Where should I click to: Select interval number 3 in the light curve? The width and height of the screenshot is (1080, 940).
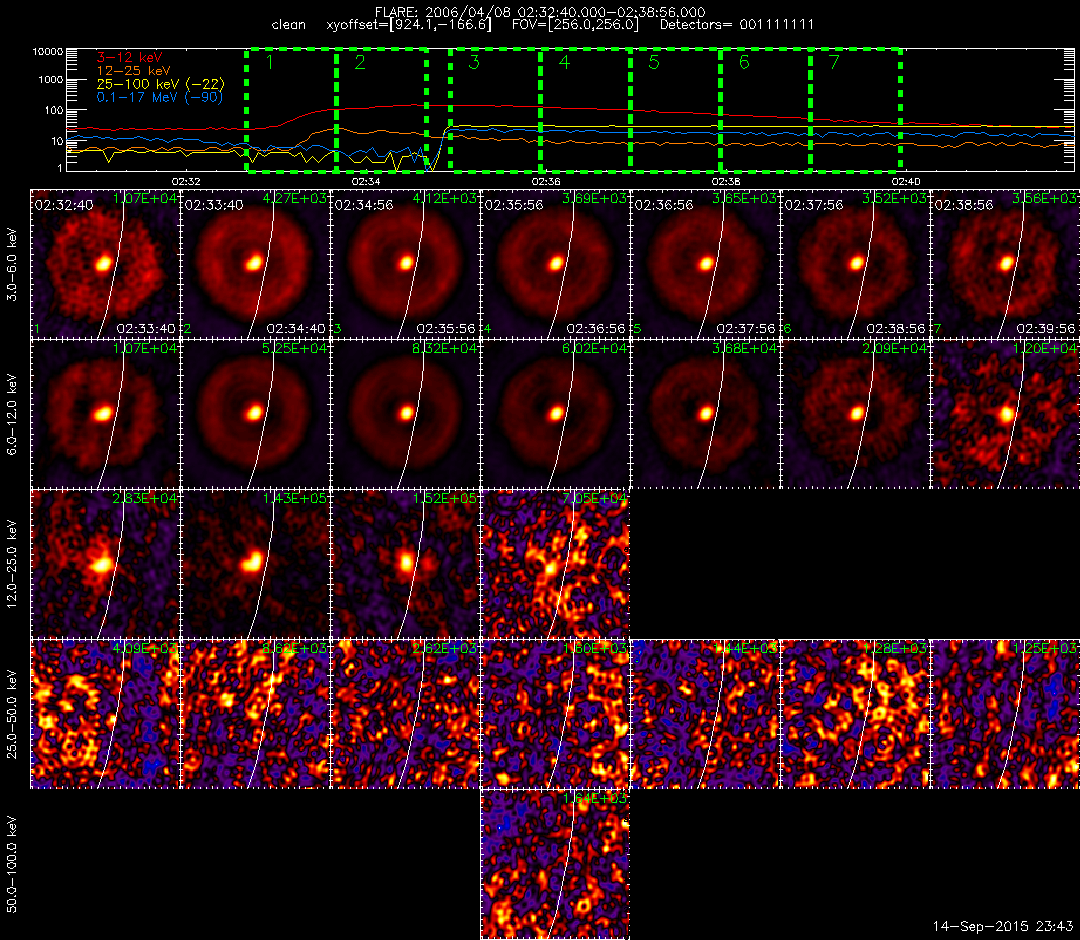(474, 63)
